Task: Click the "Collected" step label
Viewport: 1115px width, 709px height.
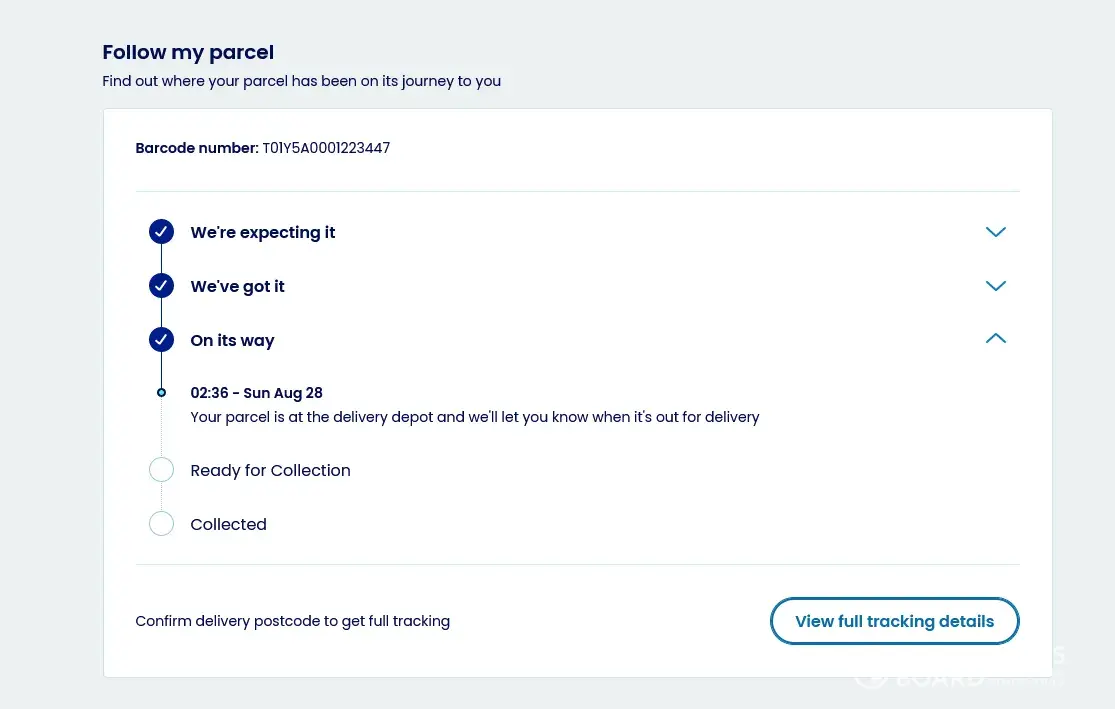Action: [x=228, y=524]
